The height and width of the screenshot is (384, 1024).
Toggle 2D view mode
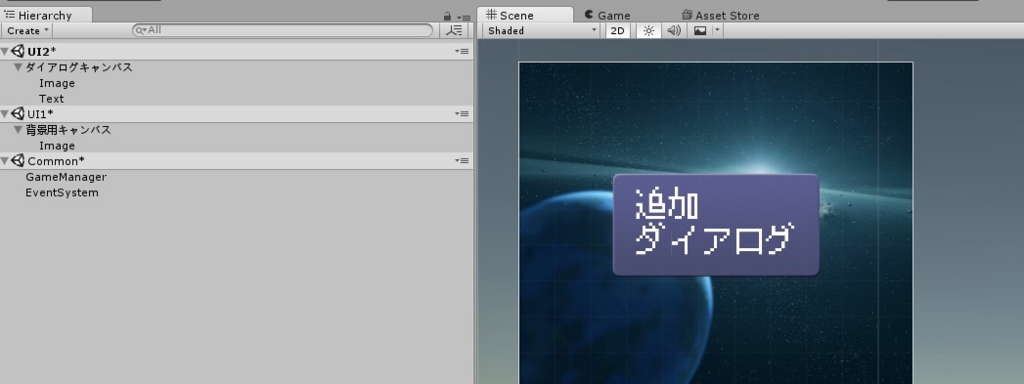pyautogui.click(x=617, y=30)
